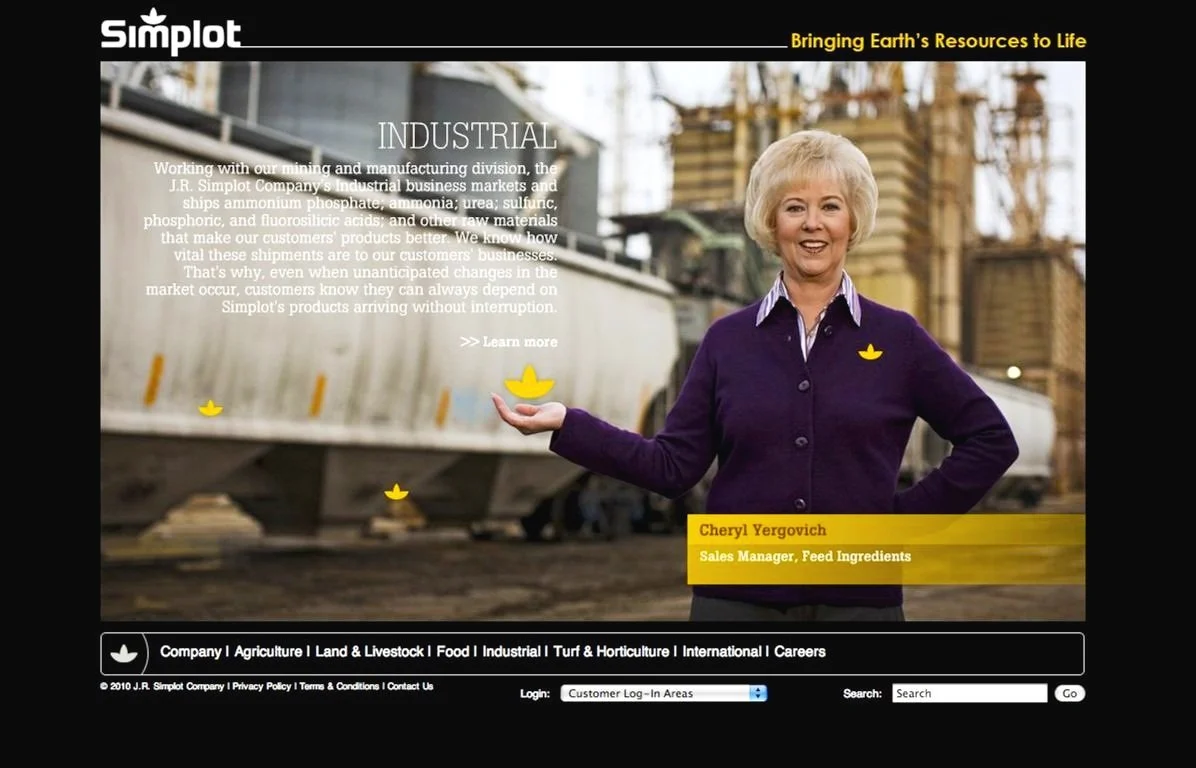
Task: Expand the Customer Log-In Areas dropdown
Action: pyautogui.click(x=664, y=693)
